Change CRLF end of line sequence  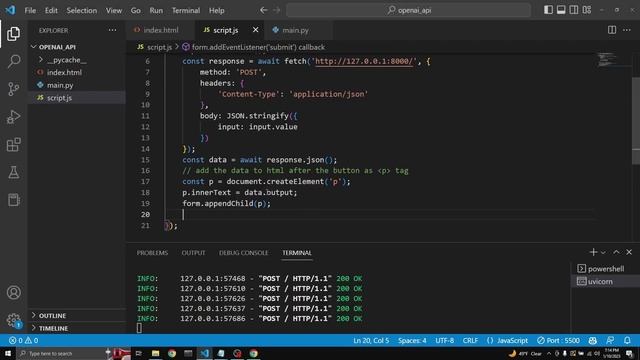tap(470, 340)
